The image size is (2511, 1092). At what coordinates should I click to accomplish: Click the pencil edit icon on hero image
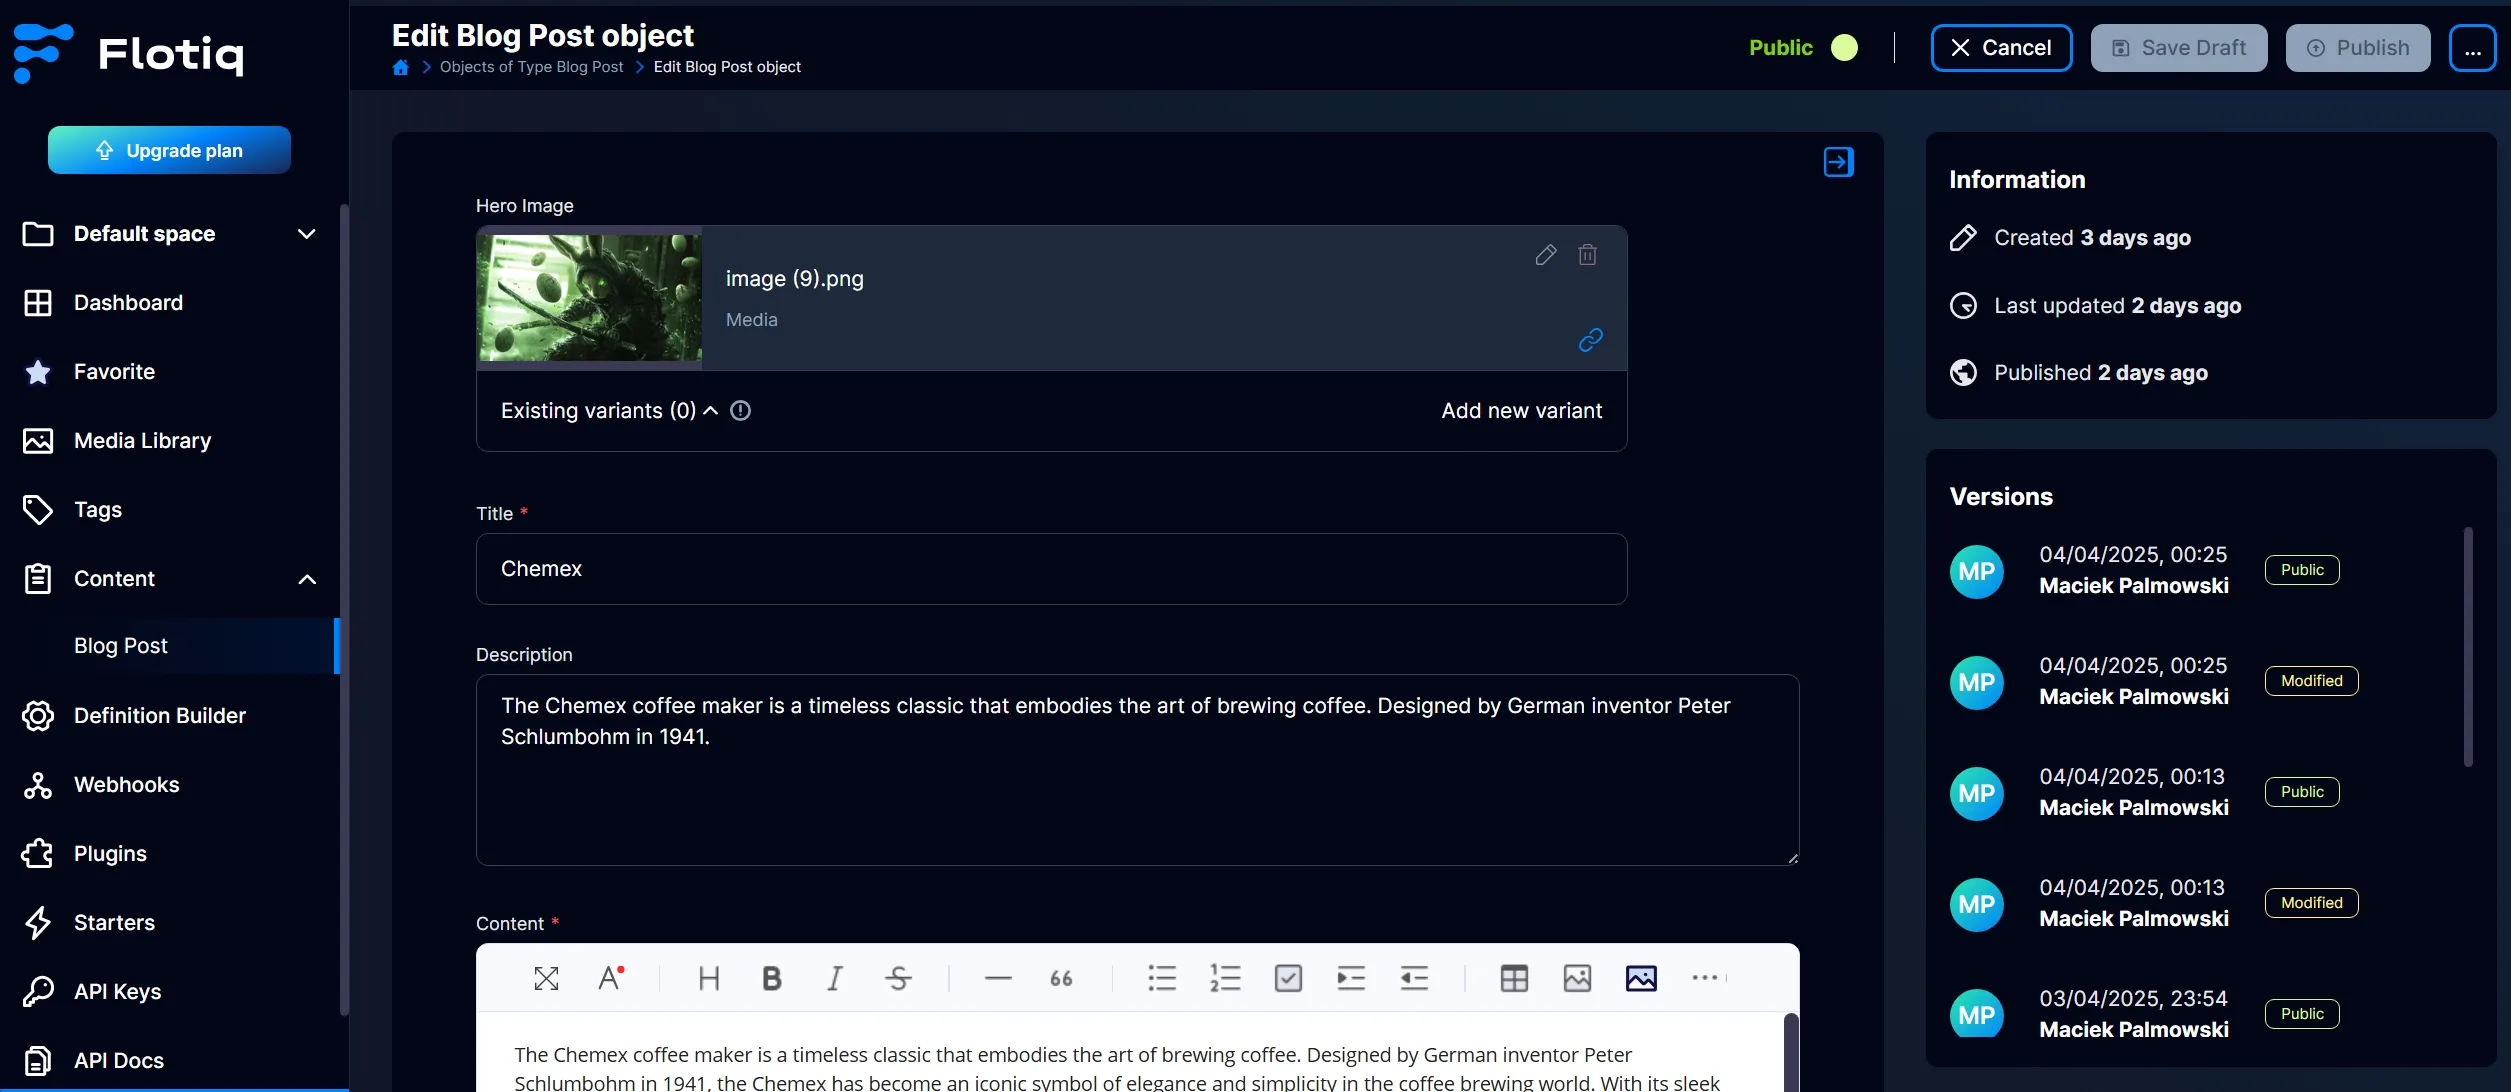pos(1545,255)
